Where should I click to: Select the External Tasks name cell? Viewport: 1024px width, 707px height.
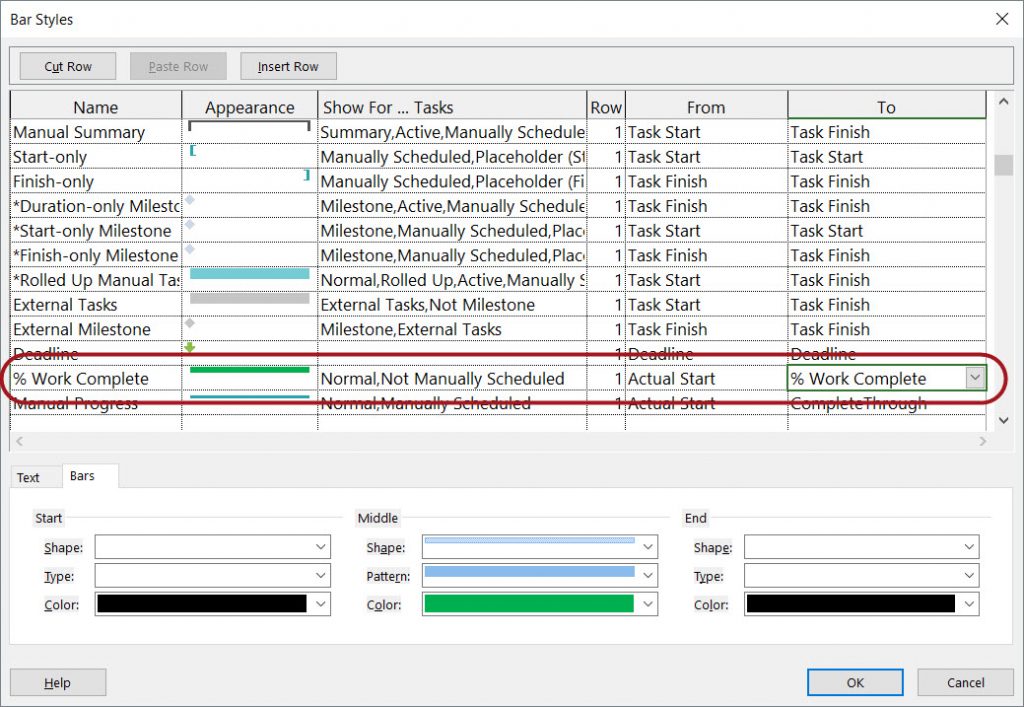(x=96, y=305)
